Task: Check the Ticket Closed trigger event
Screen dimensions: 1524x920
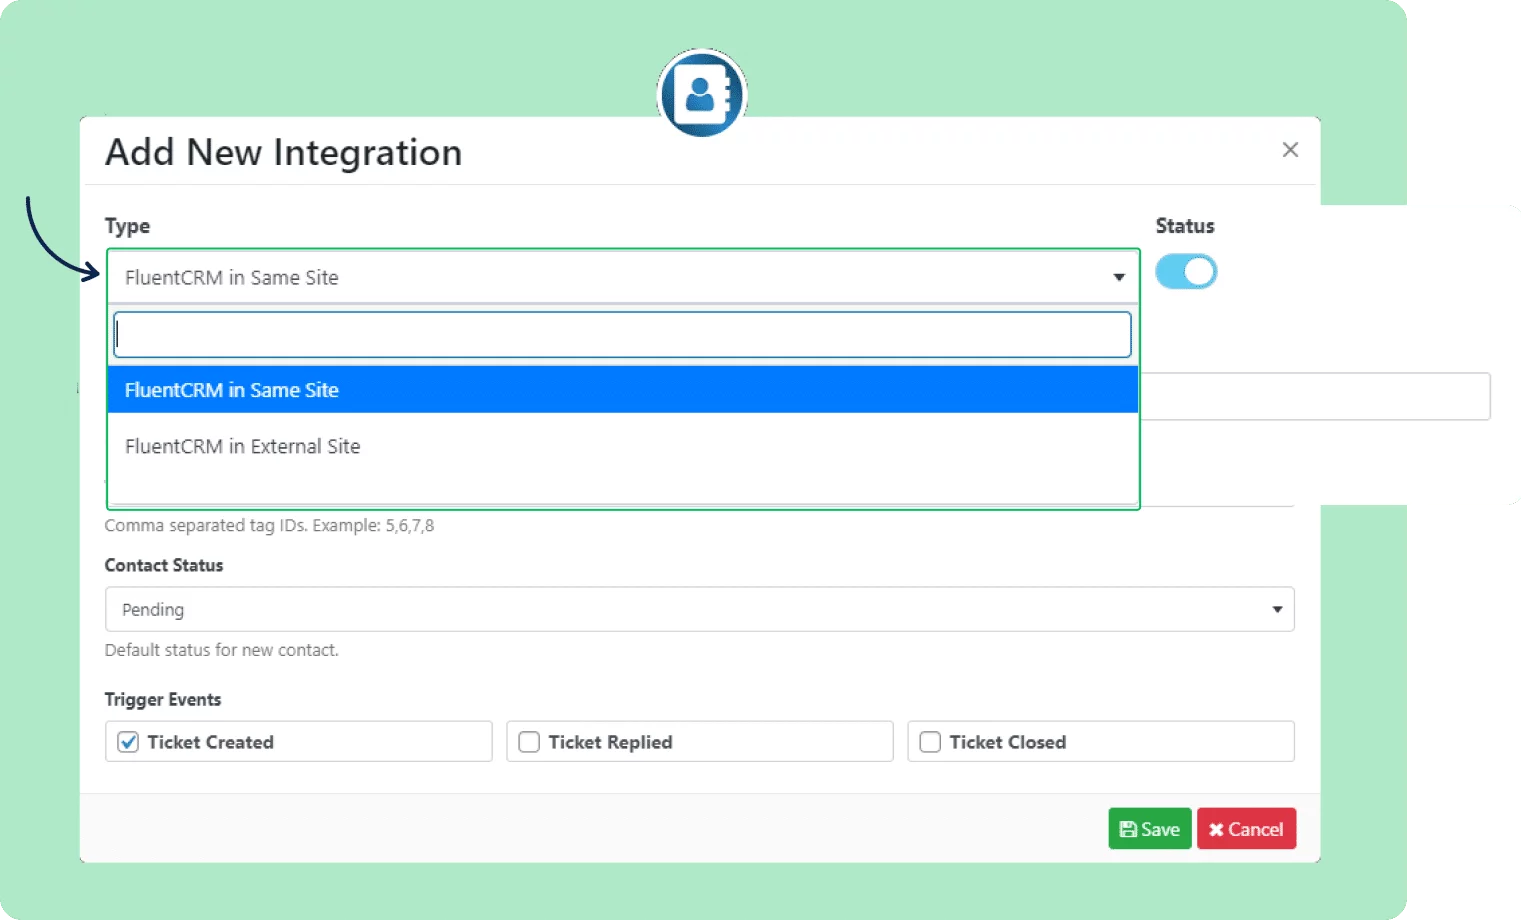Action: coord(930,742)
